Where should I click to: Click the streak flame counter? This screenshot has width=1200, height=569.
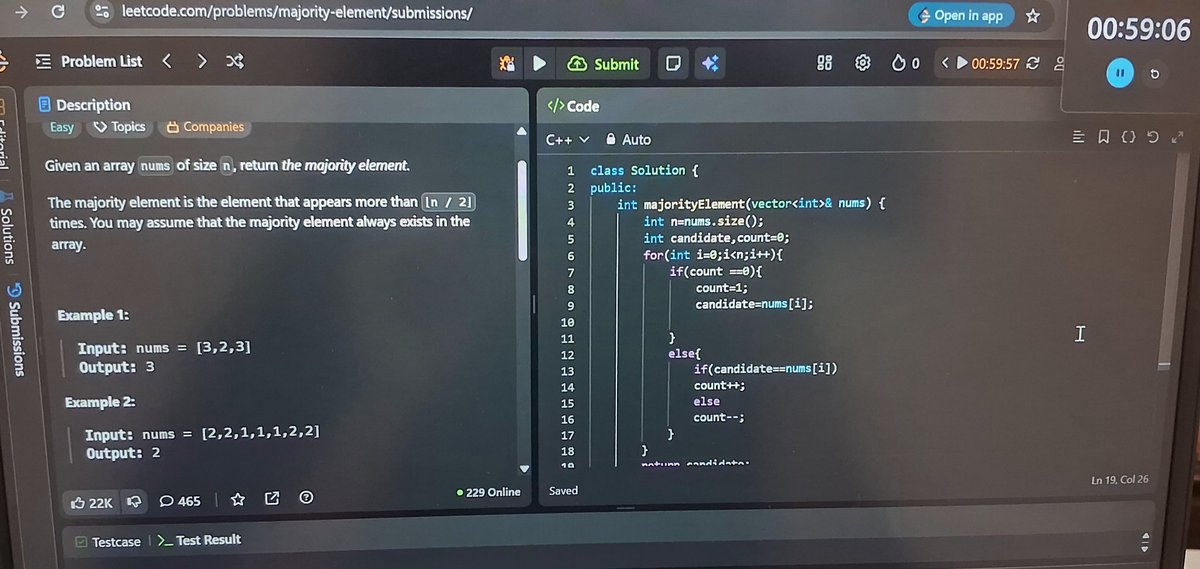point(905,63)
